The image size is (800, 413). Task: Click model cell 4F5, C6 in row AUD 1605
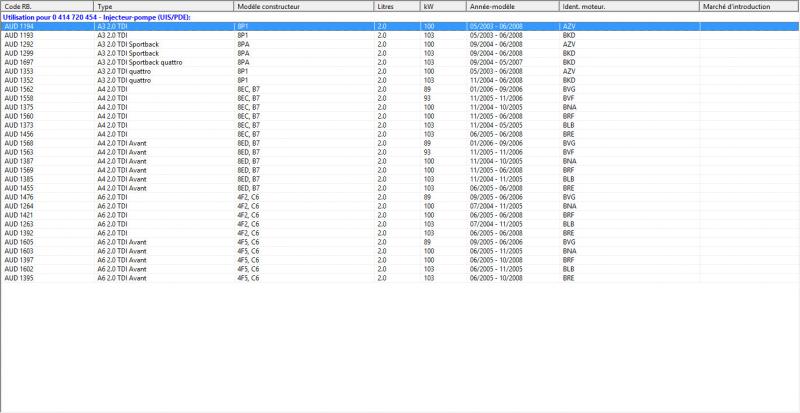248,242
